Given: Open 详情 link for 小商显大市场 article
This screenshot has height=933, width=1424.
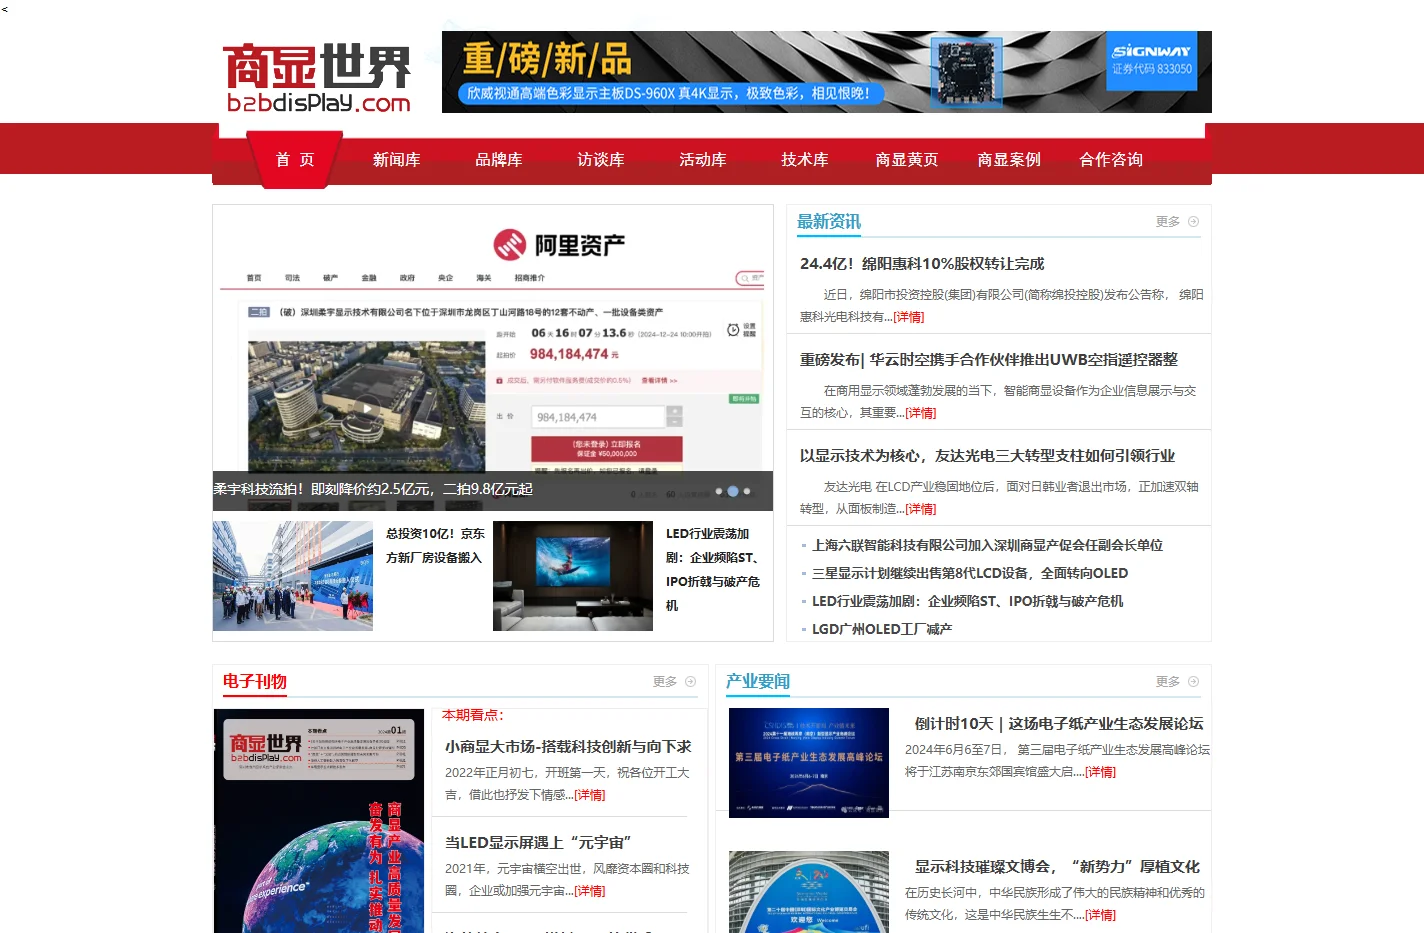Looking at the screenshot, I should [590, 795].
